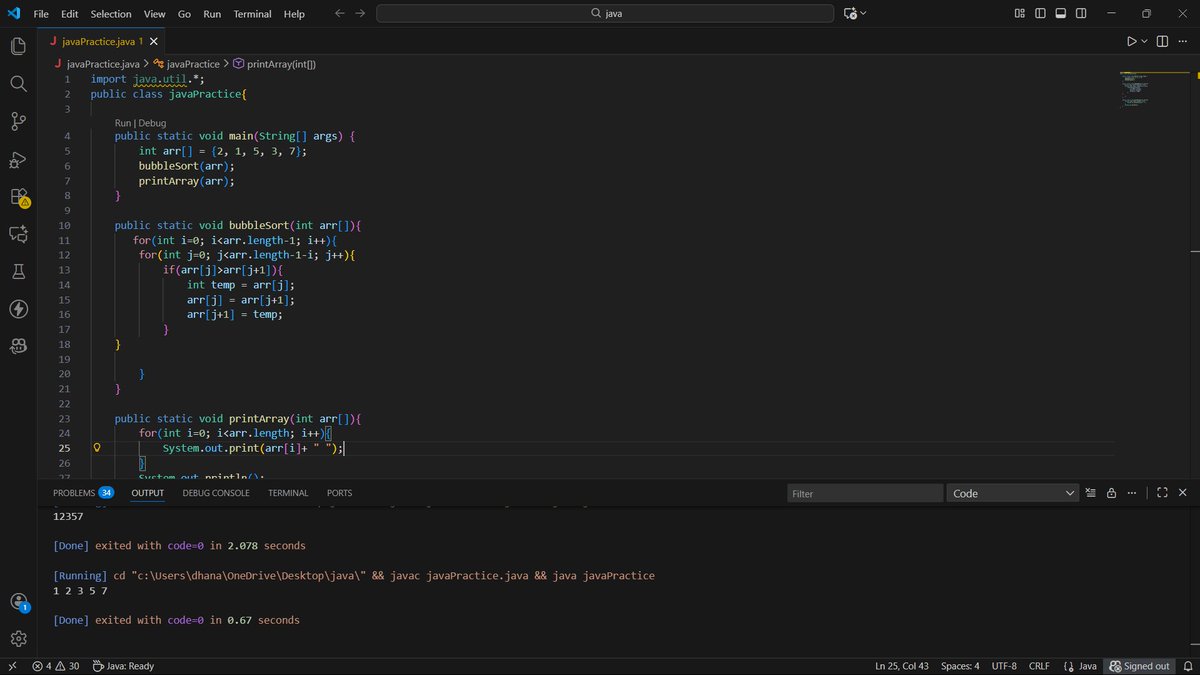
Task: Go back with the left arrow
Action: pyautogui.click(x=339, y=13)
